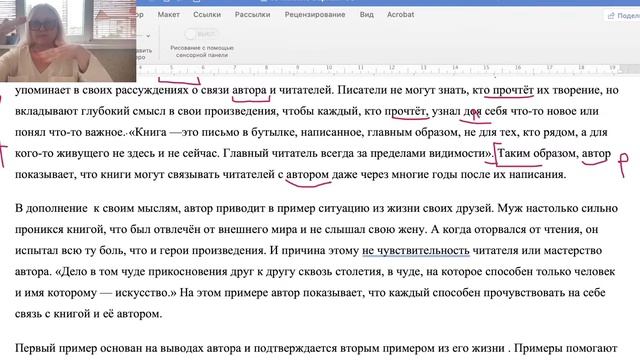
Task: Open the Acrobat tab
Action: [x=400, y=14]
